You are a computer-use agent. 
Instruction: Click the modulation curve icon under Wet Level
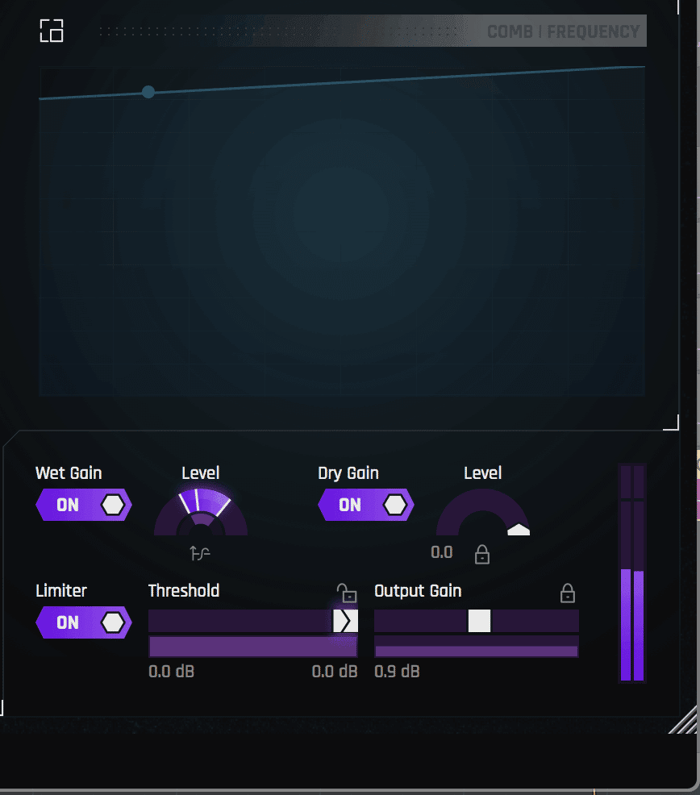point(200,553)
